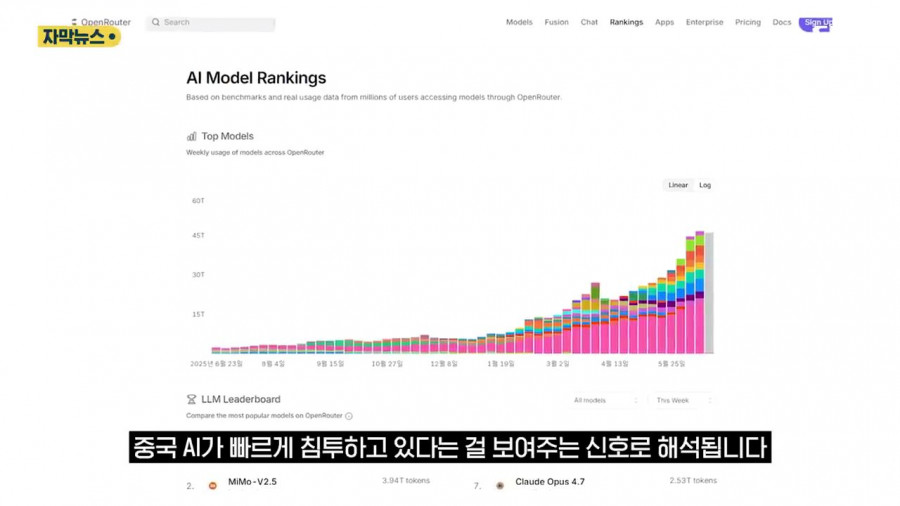Open the All models dropdown
Viewport: 900px width, 506px height.
click(605, 400)
